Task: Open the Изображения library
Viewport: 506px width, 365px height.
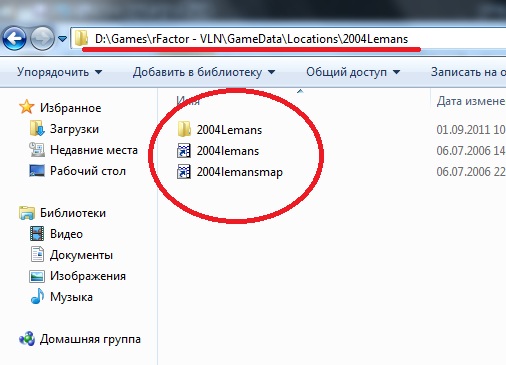Action: [88, 276]
